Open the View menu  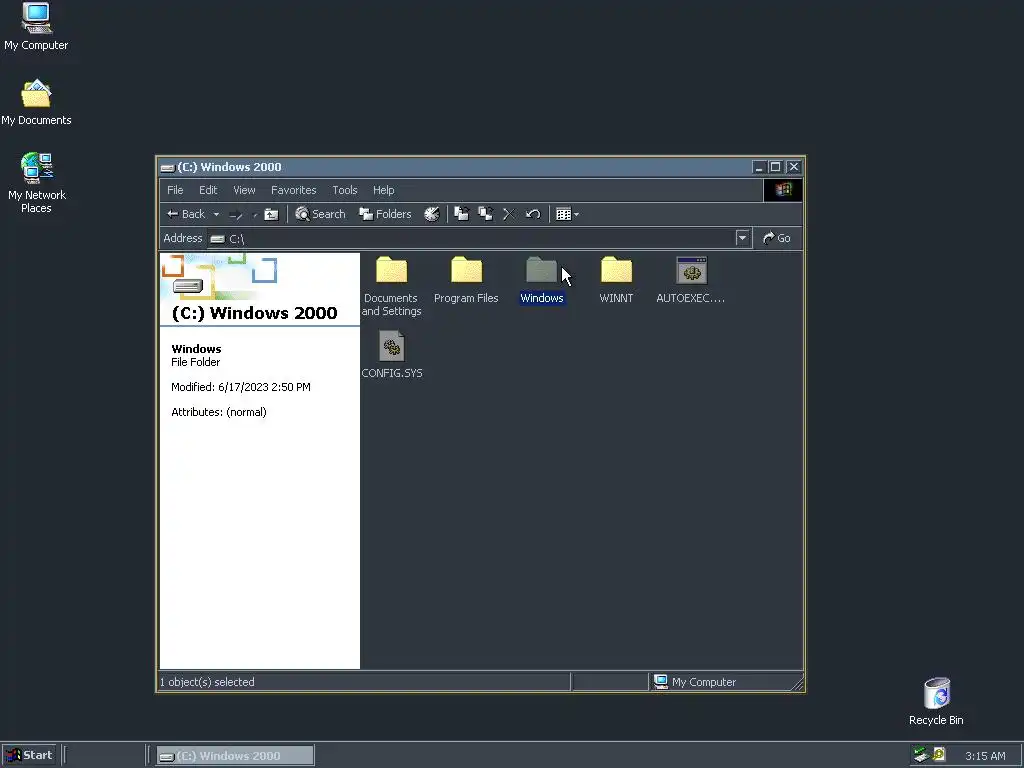click(x=244, y=190)
